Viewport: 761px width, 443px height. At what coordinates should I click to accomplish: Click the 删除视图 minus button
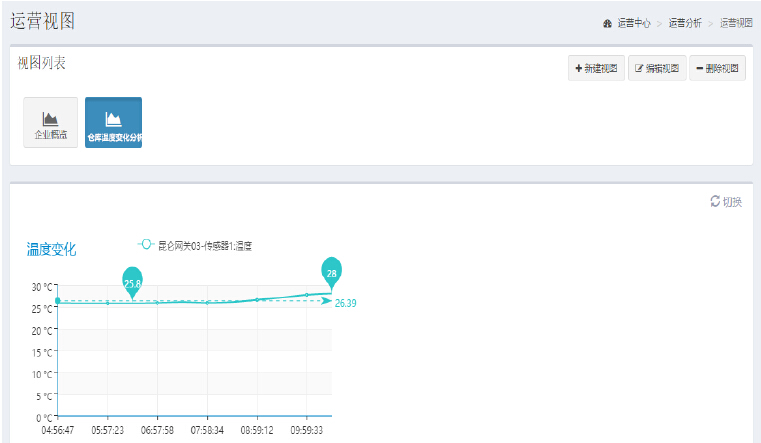pyautogui.click(x=716, y=68)
